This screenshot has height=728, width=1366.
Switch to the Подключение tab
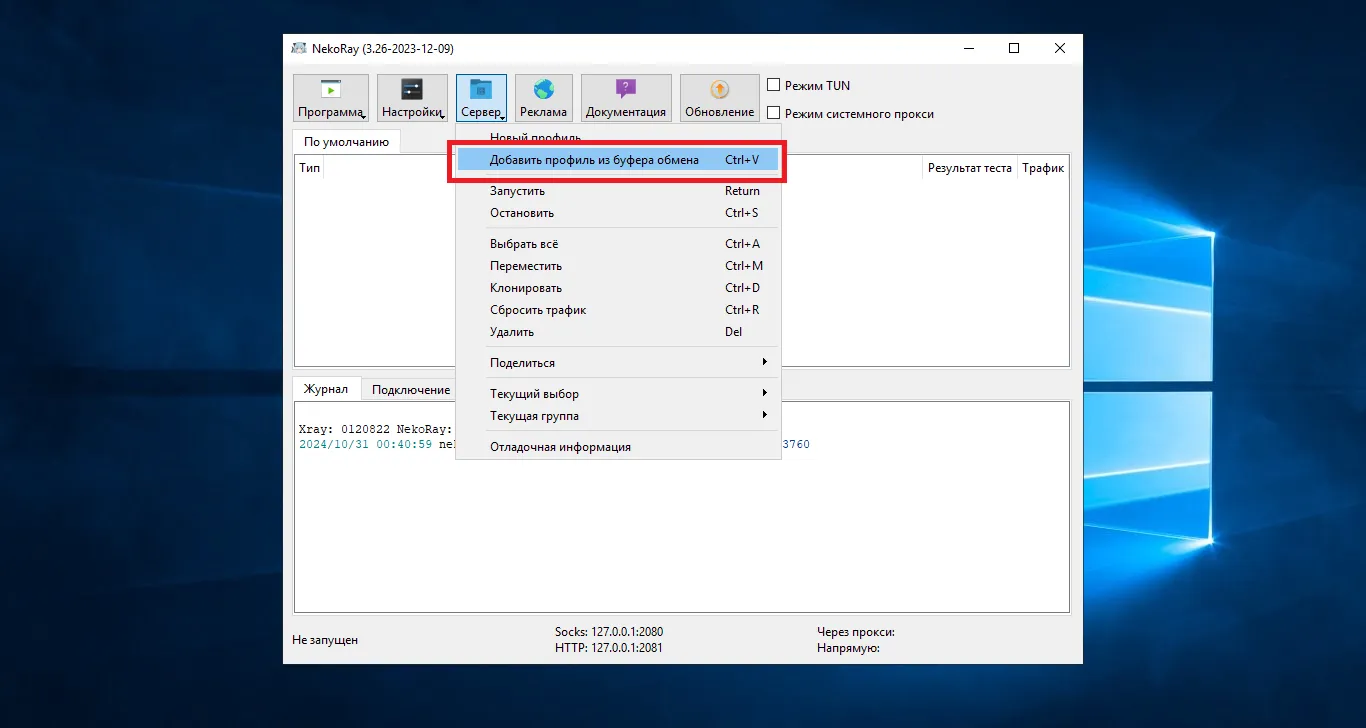(x=411, y=389)
